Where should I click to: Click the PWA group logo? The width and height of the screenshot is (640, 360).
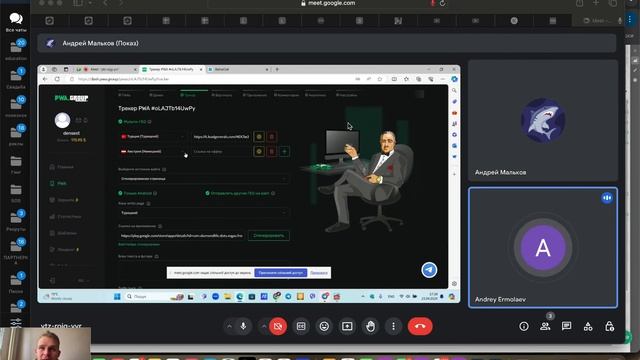click(x=71, y=98)
